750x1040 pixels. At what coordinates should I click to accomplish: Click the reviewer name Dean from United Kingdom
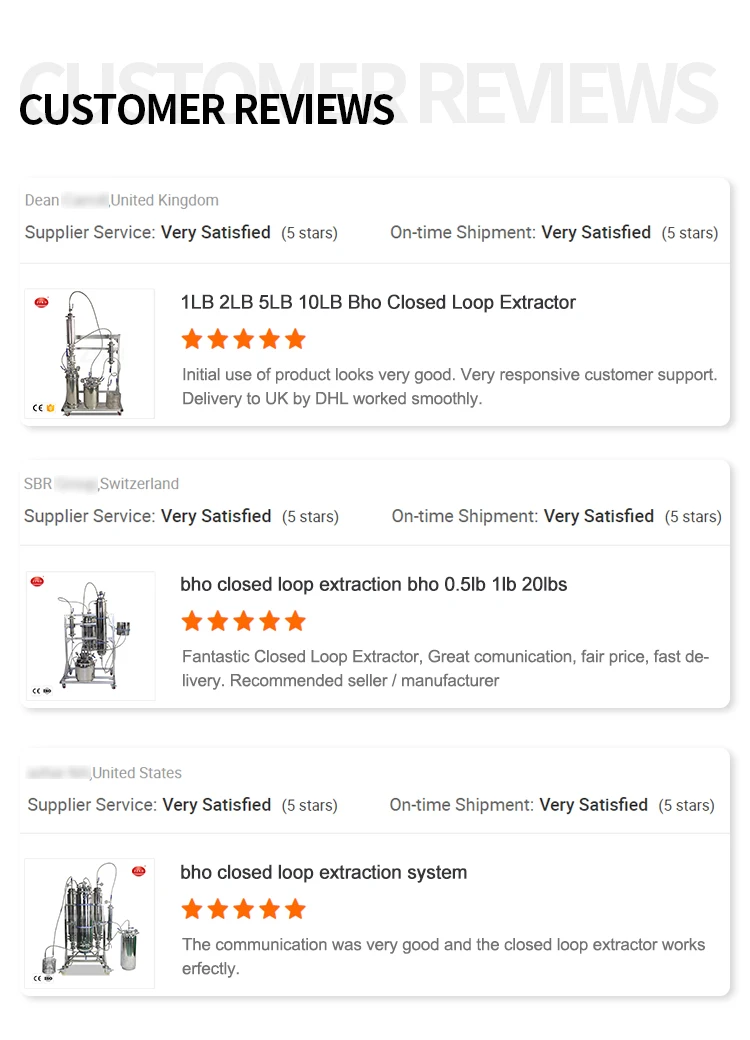[66, 200]
